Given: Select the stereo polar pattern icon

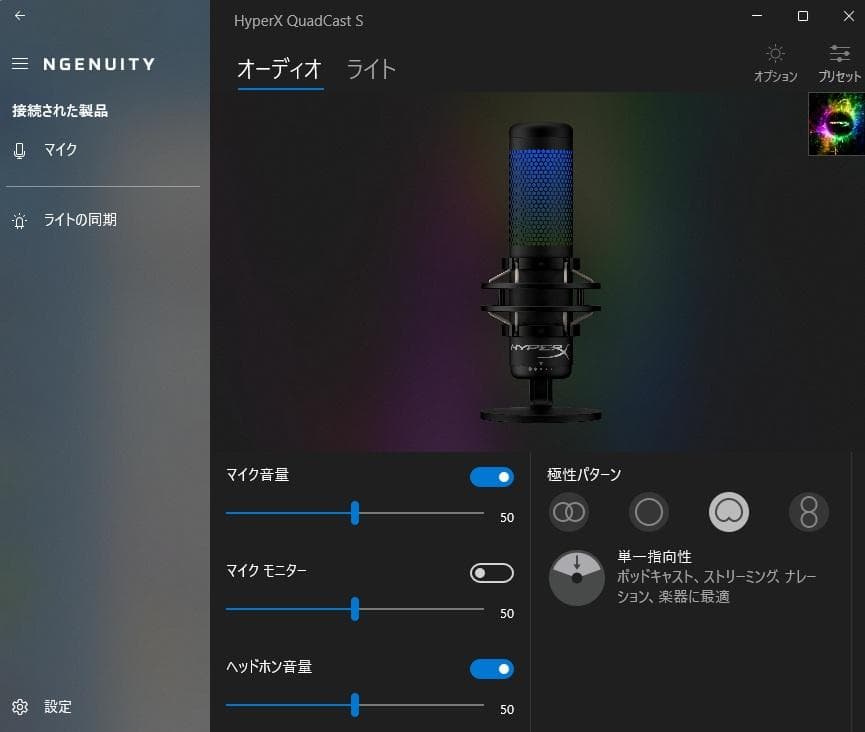Looking at the screenshot, I should point(569,512).
